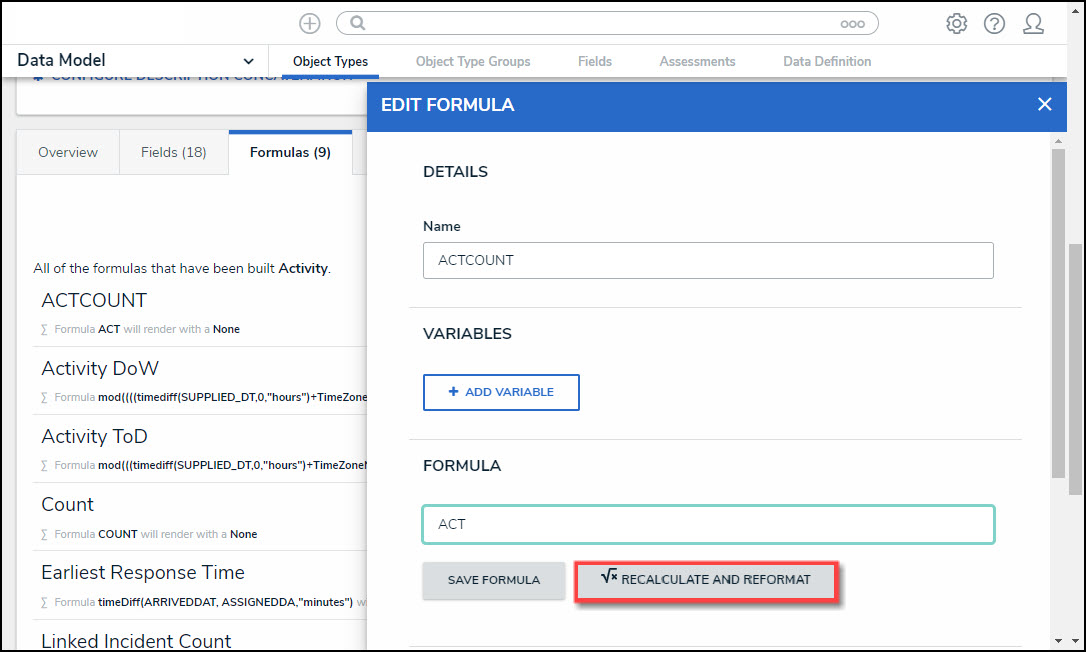Screen dimensions: 1086x652
Task: Click the Add Variable button
Action: click(501, 392)
